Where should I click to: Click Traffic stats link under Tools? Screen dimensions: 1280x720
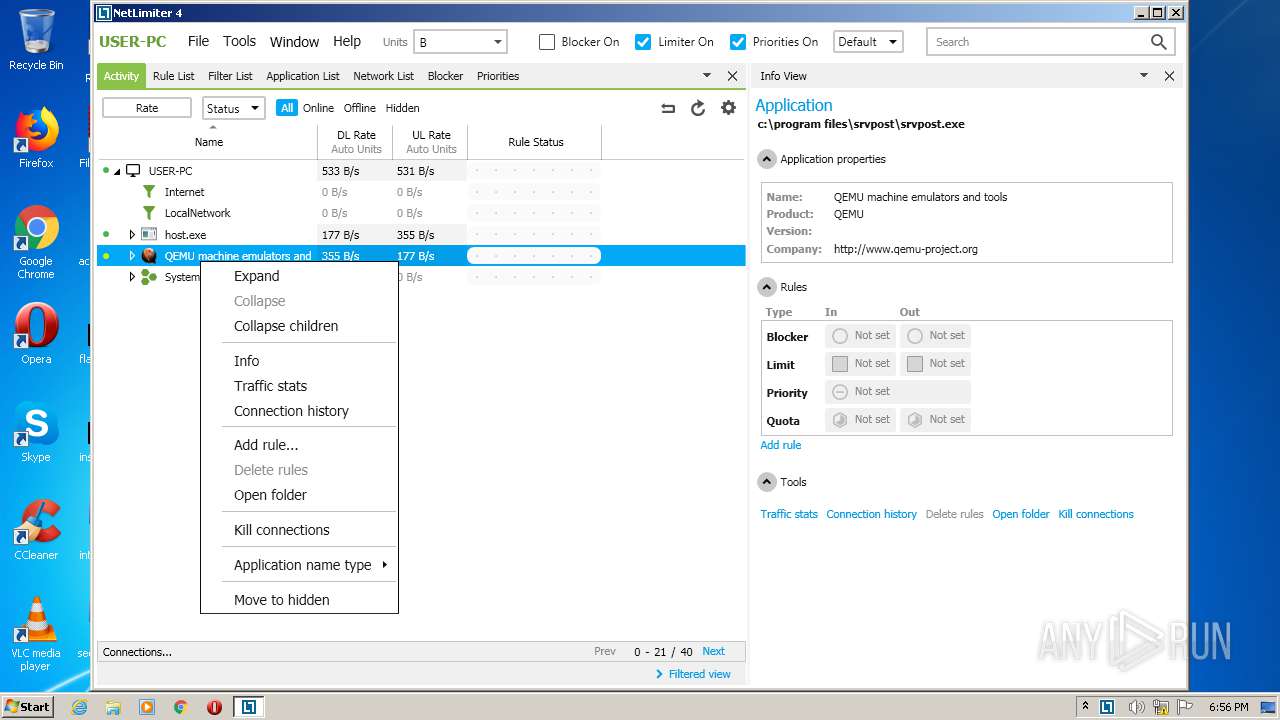(789, 514)
